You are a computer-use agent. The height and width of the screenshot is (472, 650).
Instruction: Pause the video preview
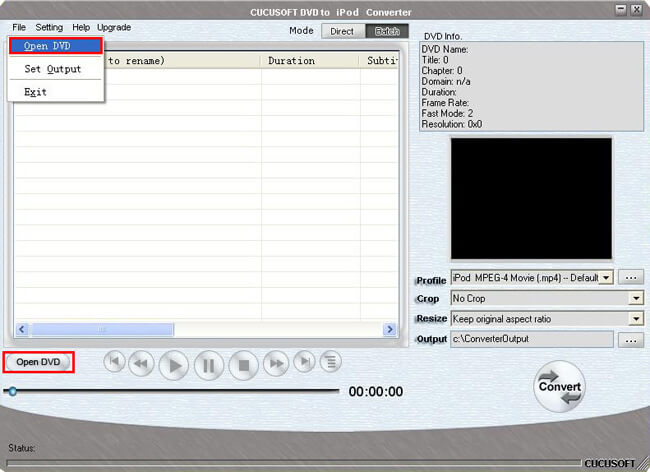point(208,365)
